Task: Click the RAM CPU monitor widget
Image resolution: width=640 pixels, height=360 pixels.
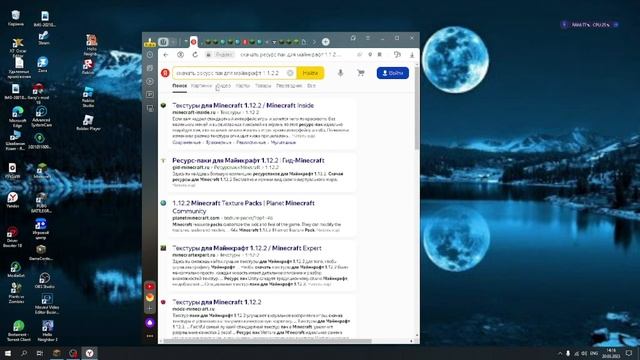Action: (590, 25)
